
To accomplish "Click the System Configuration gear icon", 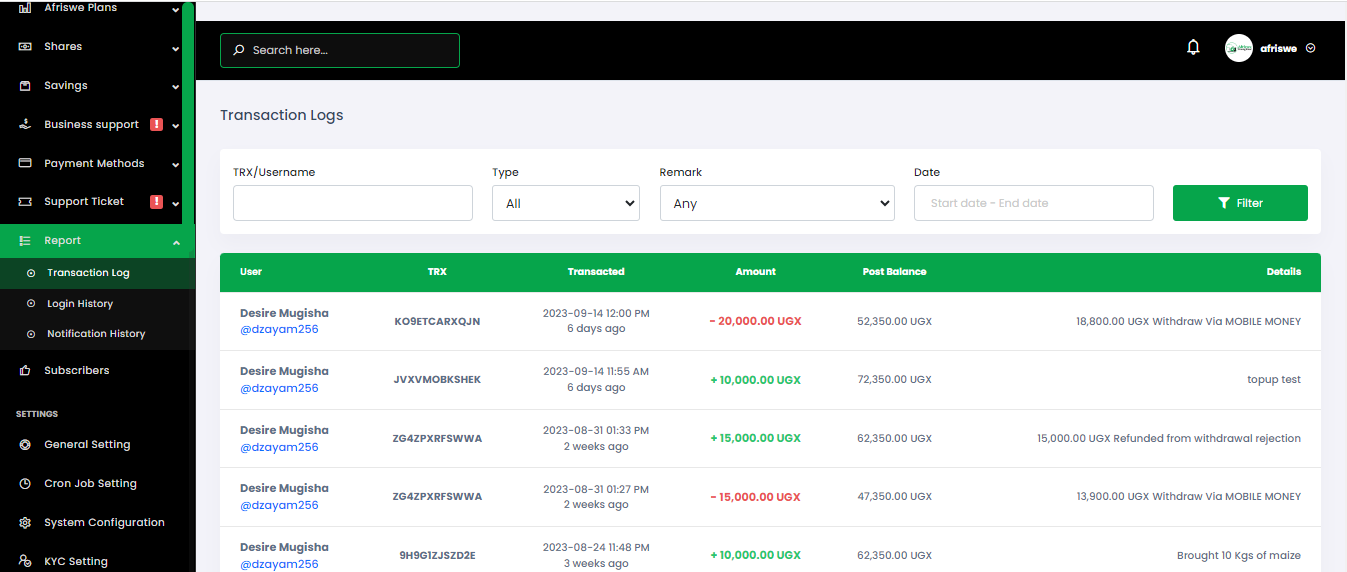I will [25, 523].
